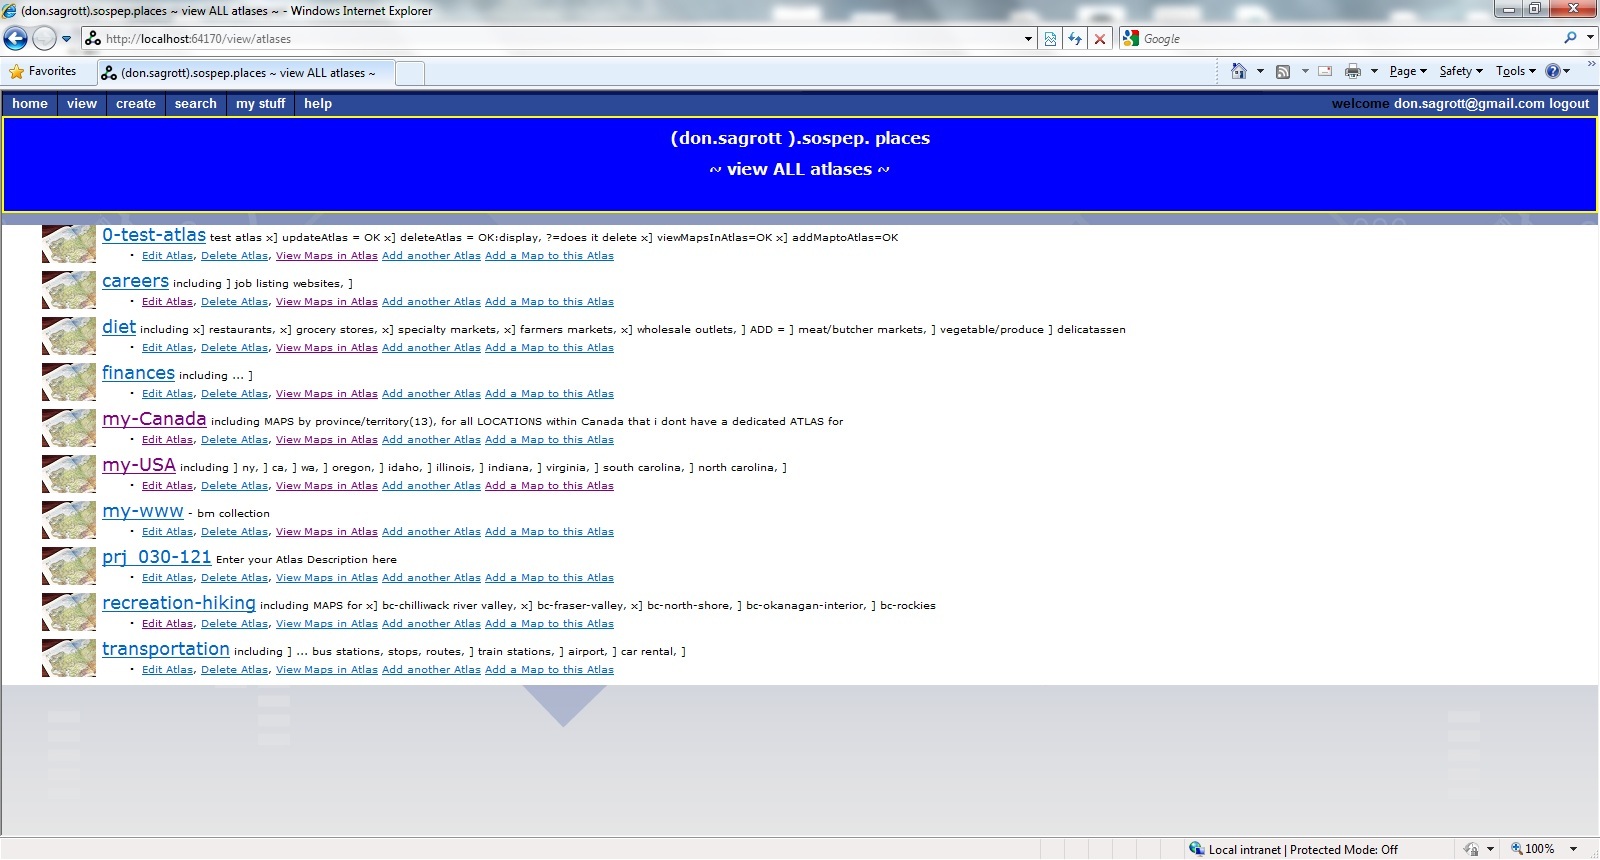1600x860 pixels.
Task: Open the careers atlas title link
Action: (135, 281)
